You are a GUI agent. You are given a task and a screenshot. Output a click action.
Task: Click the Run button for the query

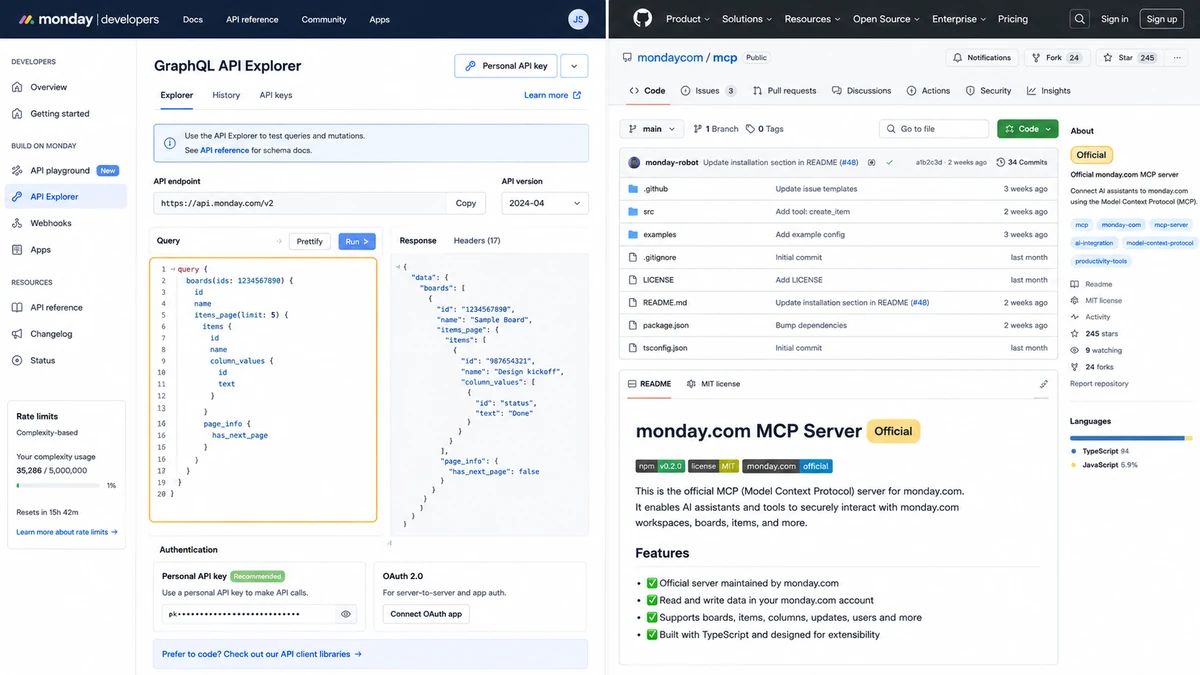pyautogui.click(x=358, y=241)
